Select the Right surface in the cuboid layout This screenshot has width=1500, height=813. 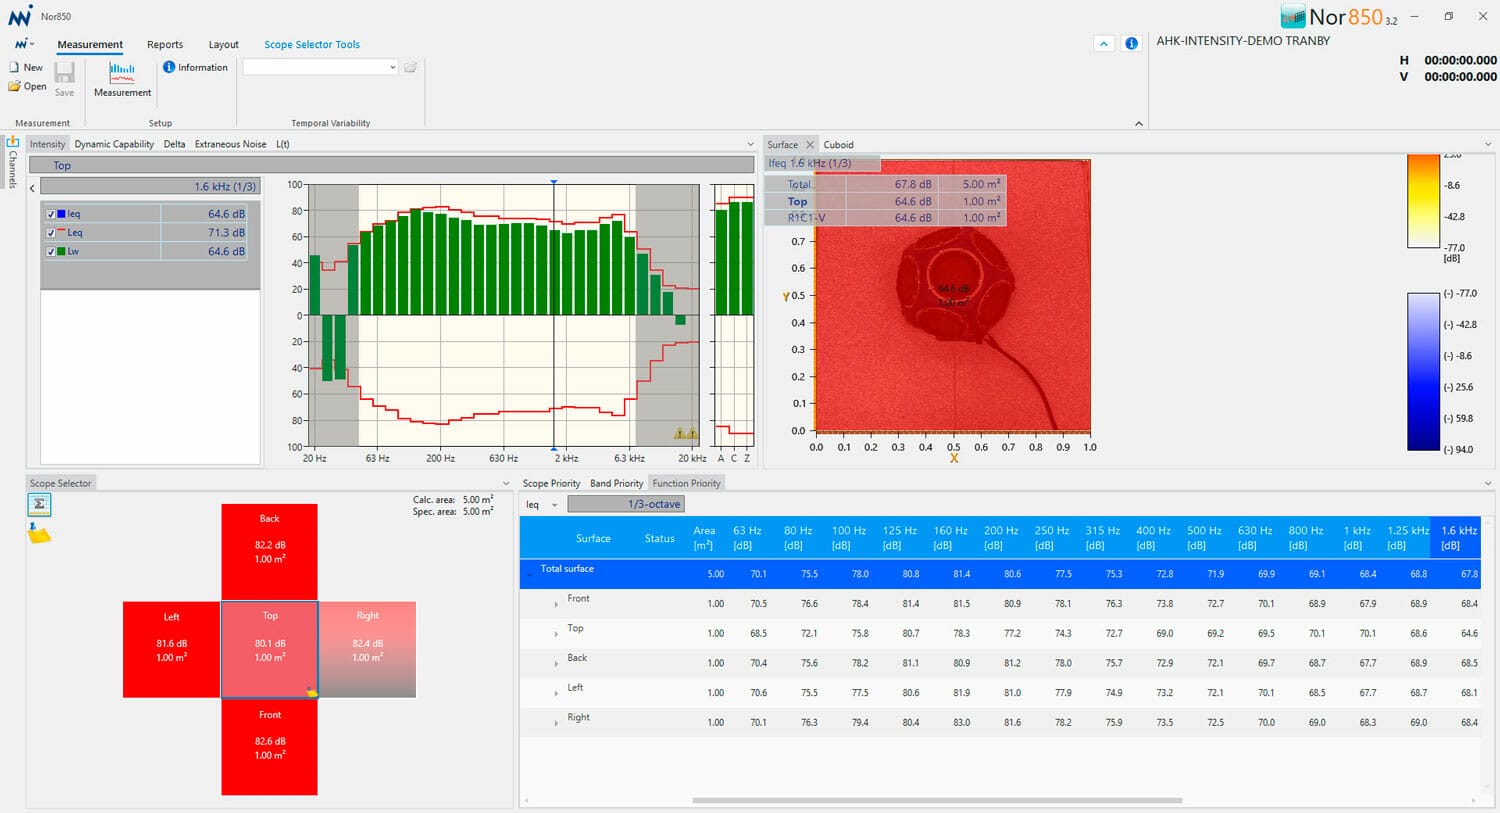(368, 648)
